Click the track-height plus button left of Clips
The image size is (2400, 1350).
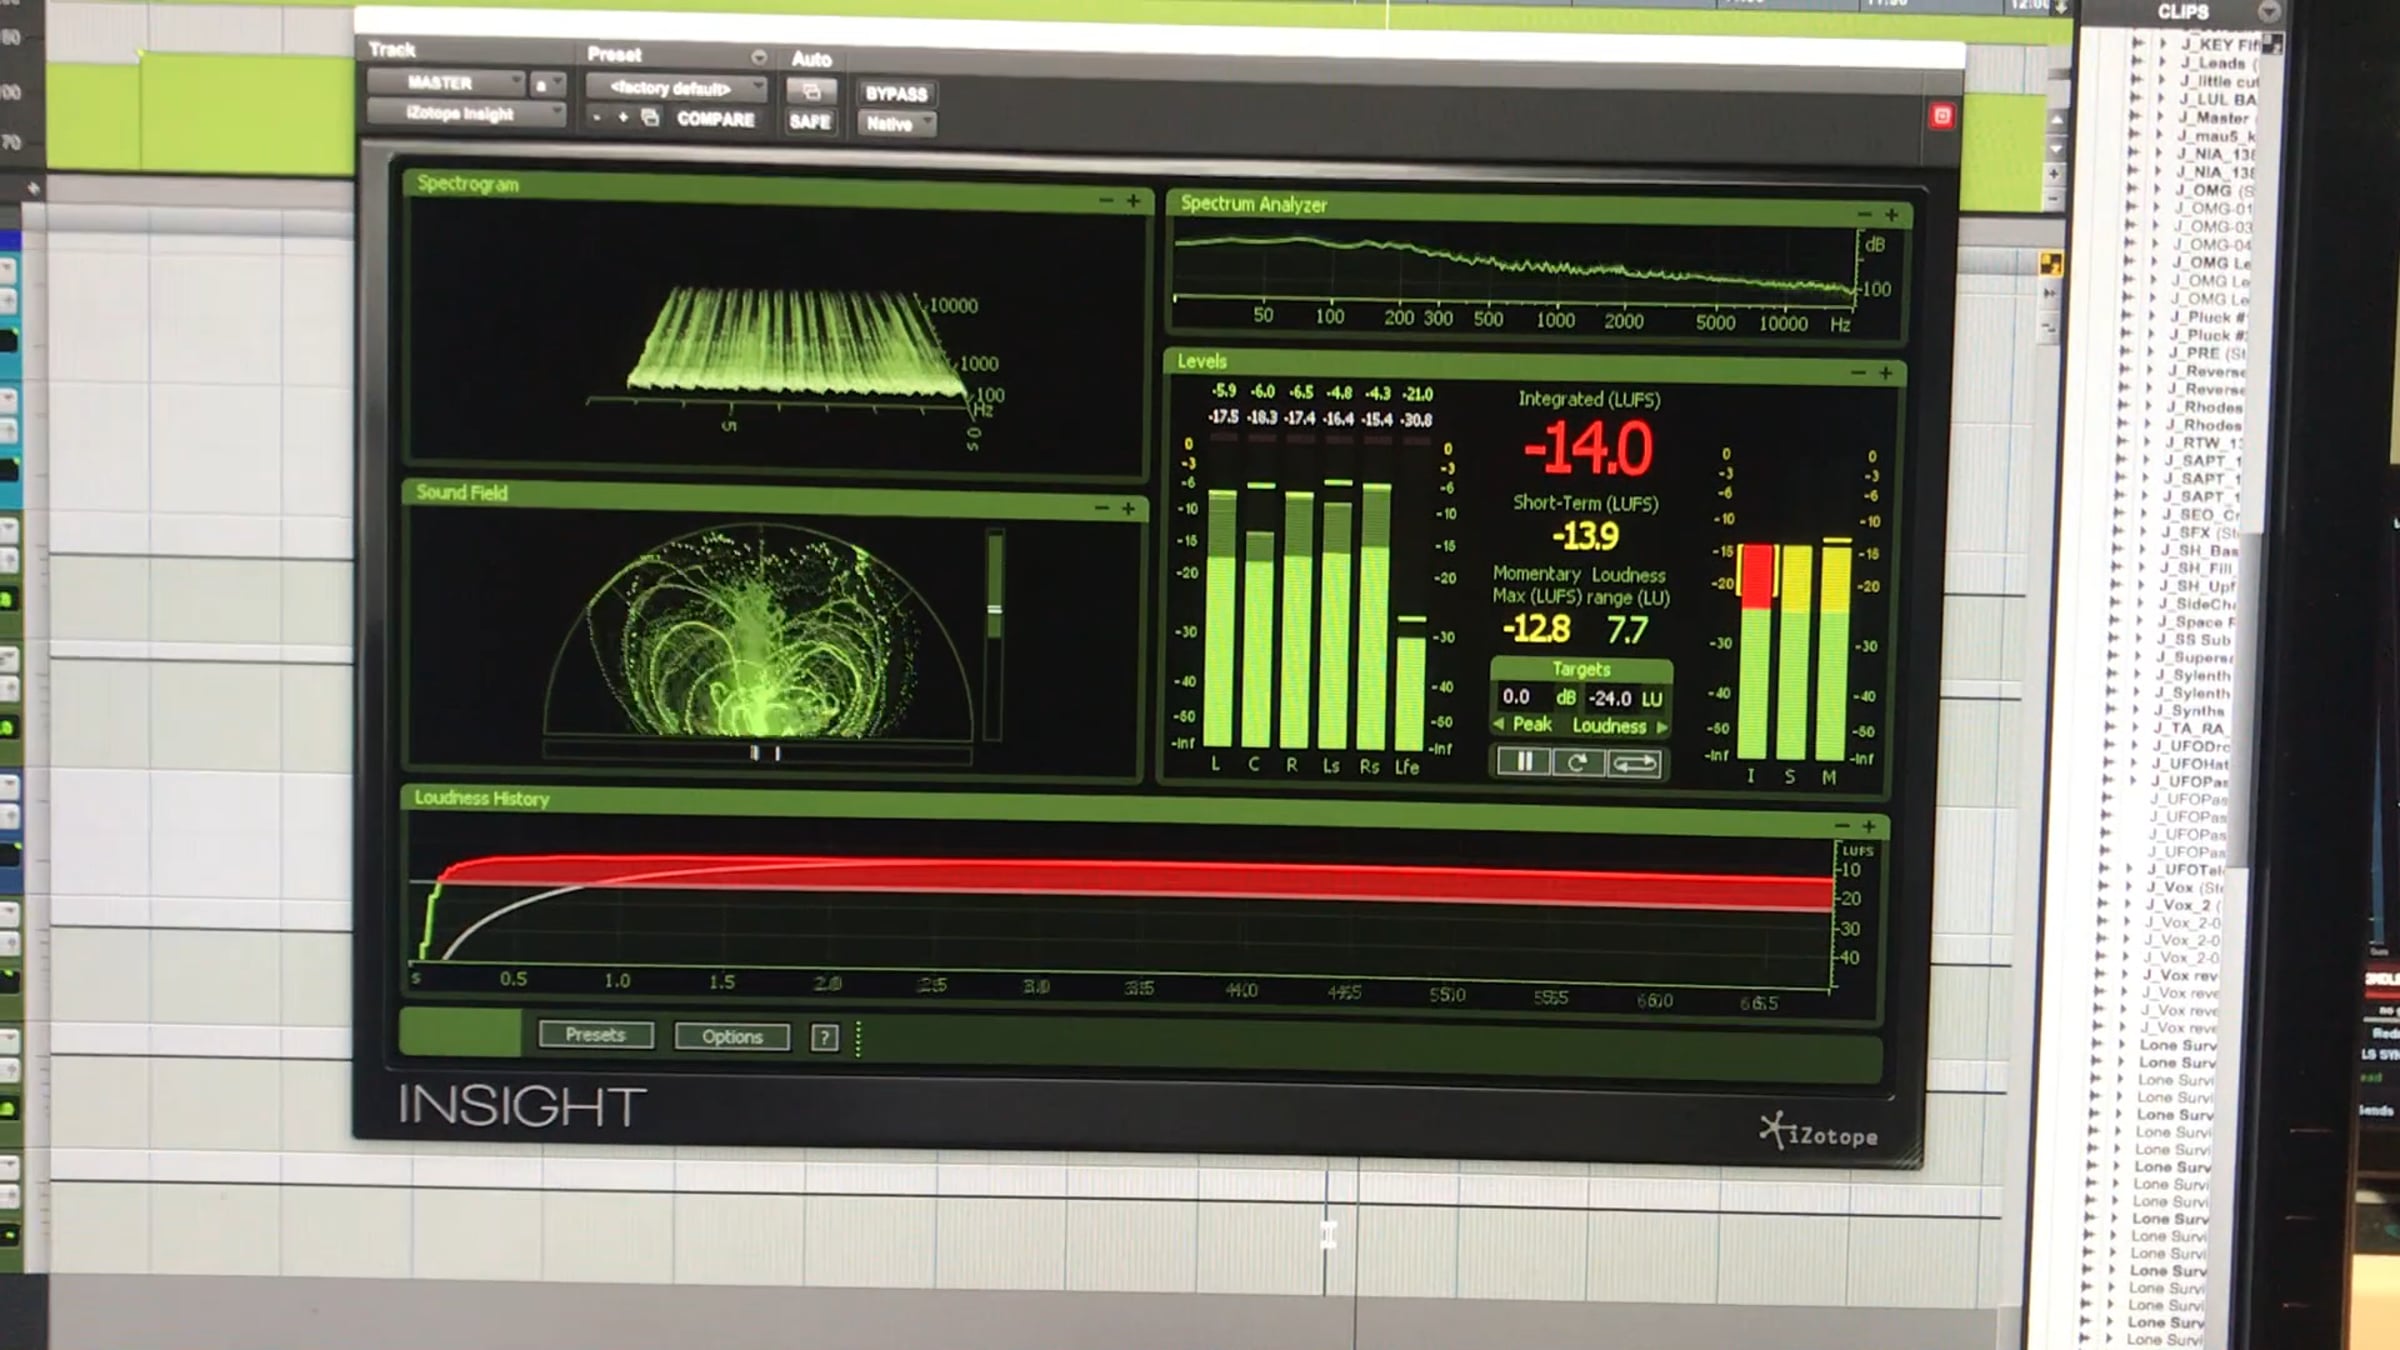coord(2054,173)
